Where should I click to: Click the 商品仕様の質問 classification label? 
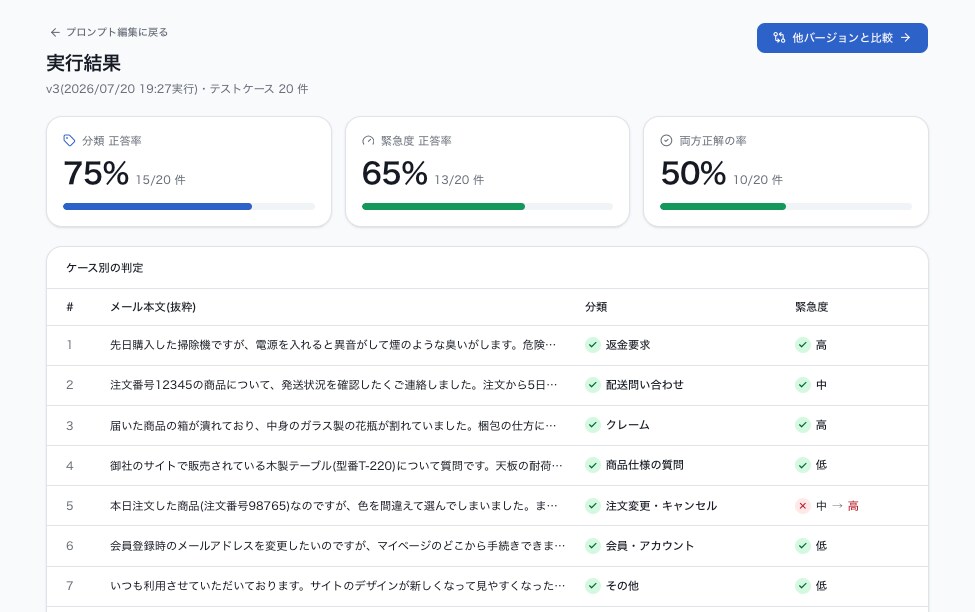(x=644, y=465)
